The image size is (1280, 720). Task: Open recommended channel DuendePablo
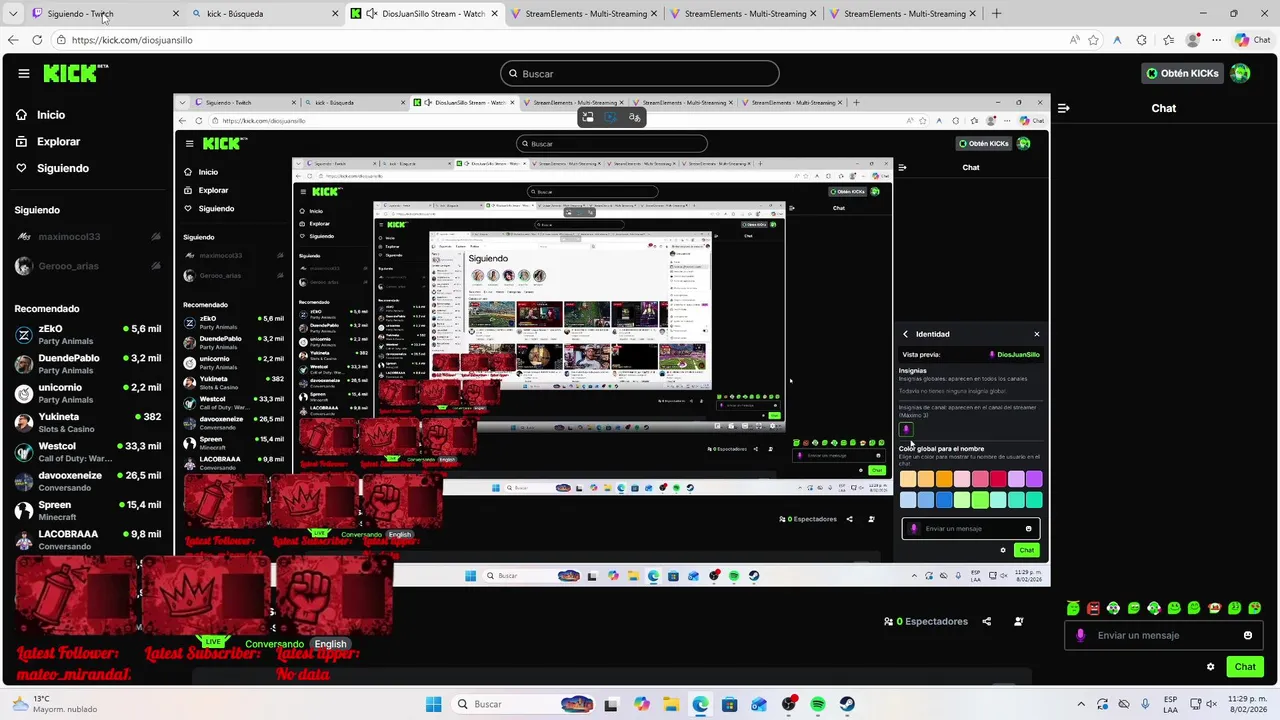tap(88, 364)
